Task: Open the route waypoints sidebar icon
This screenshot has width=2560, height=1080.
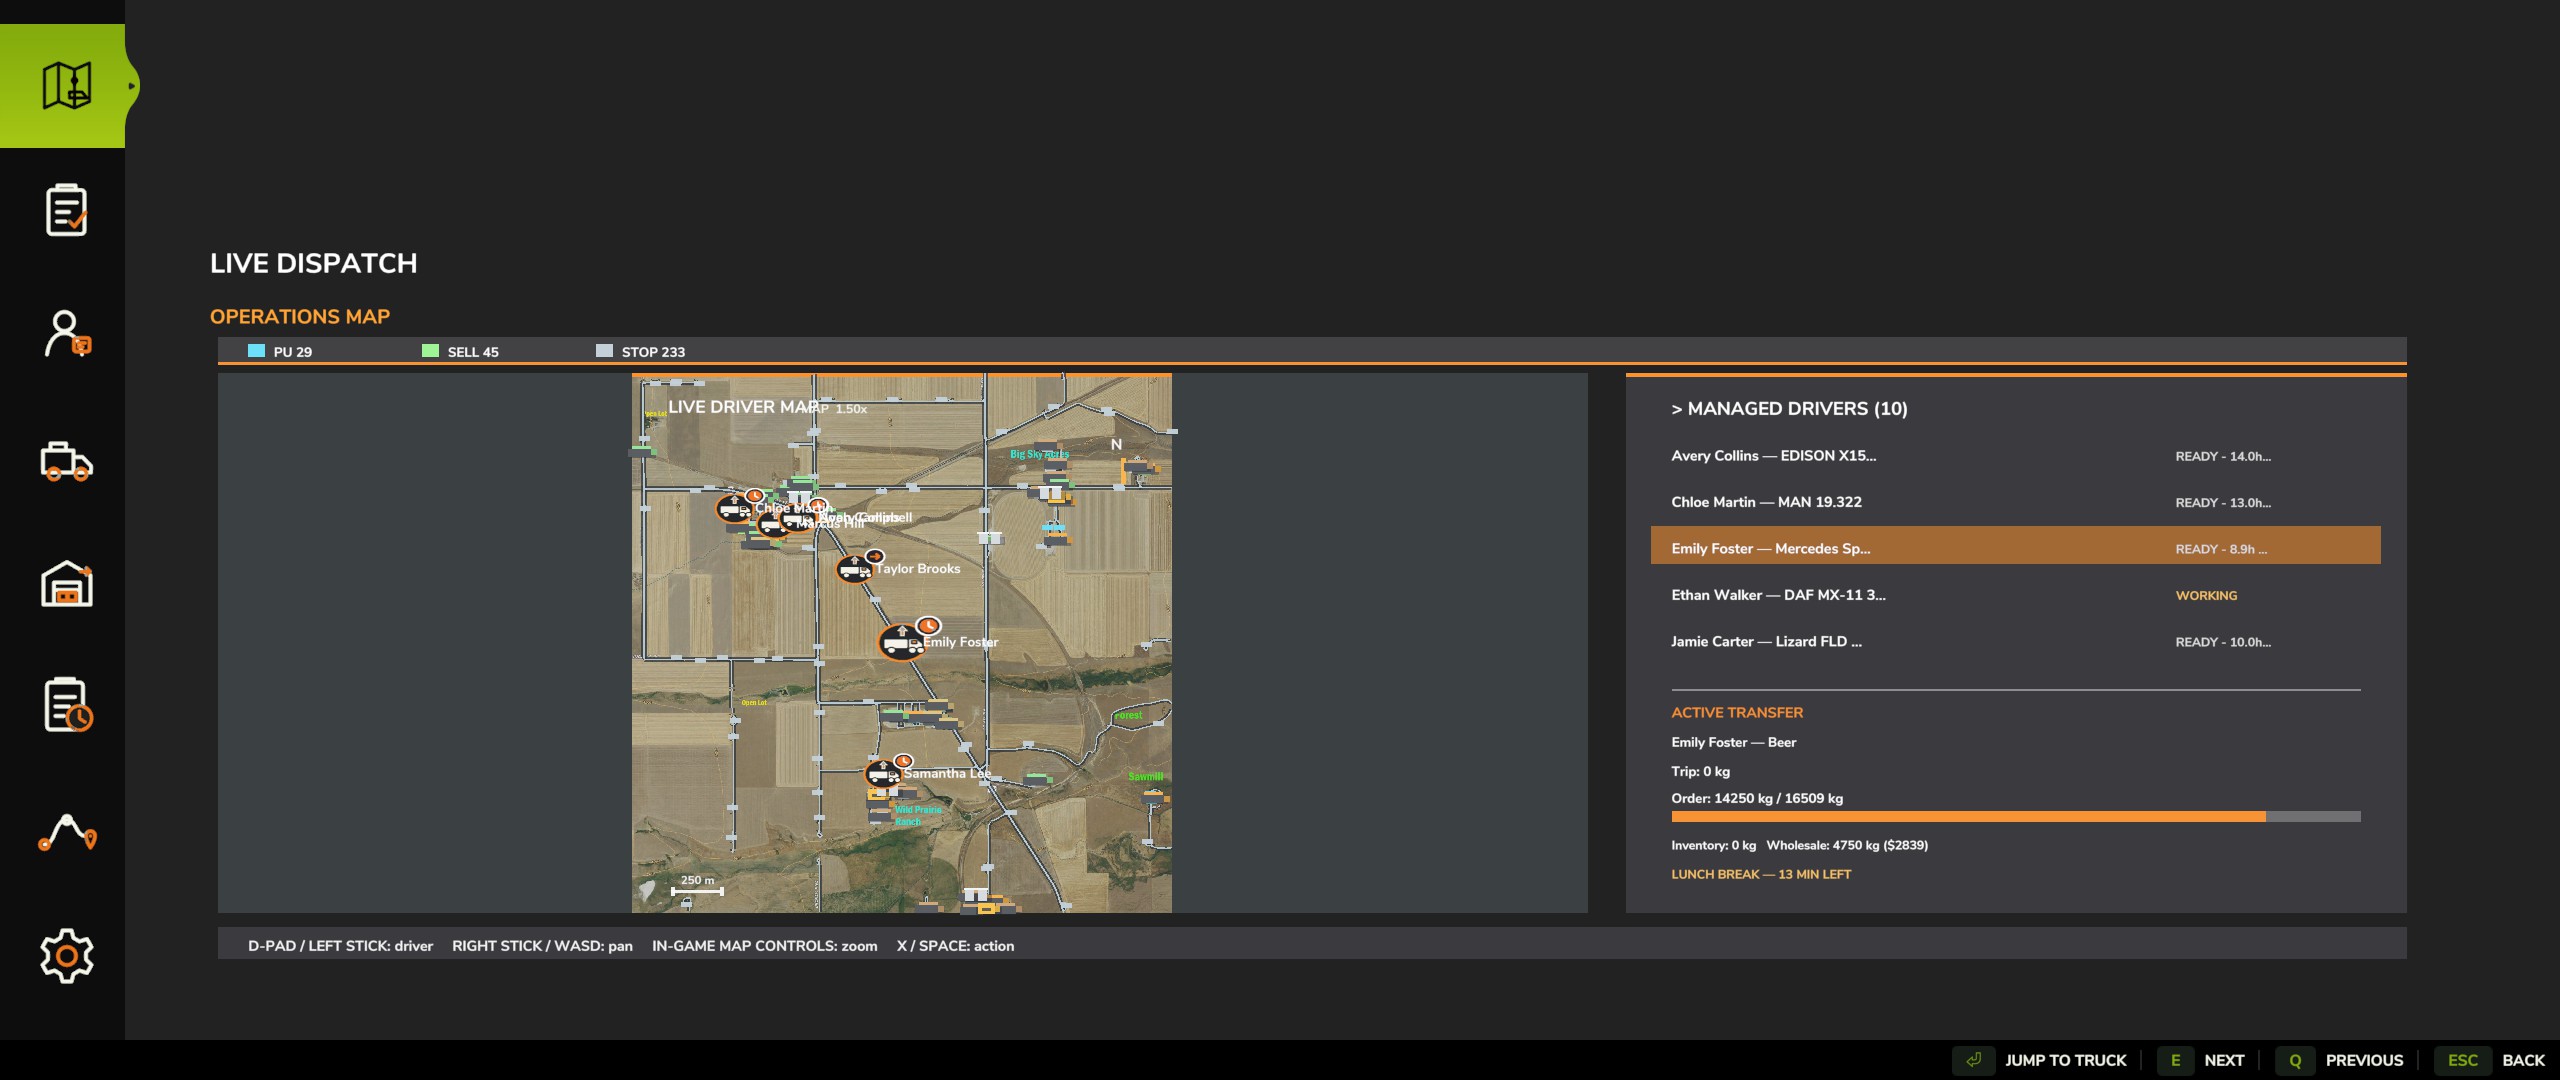Action: 67,832
